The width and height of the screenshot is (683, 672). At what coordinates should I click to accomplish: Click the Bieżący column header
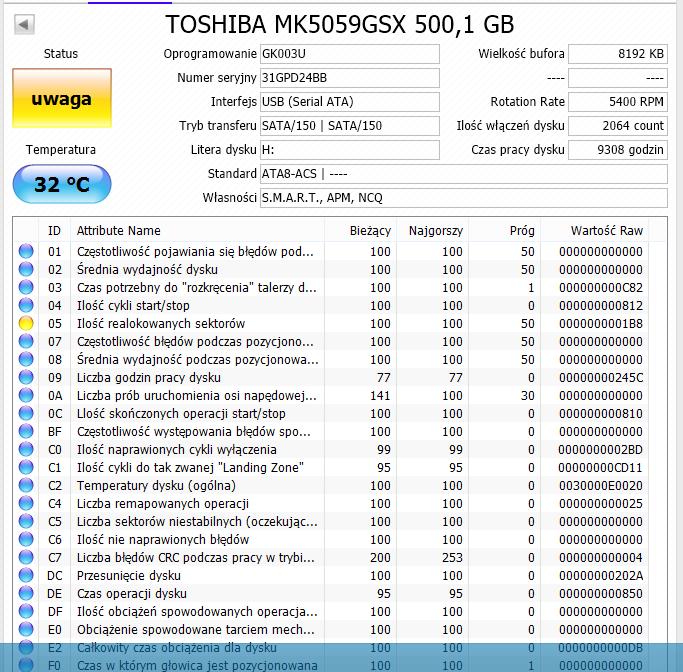(x=360, y=230)
